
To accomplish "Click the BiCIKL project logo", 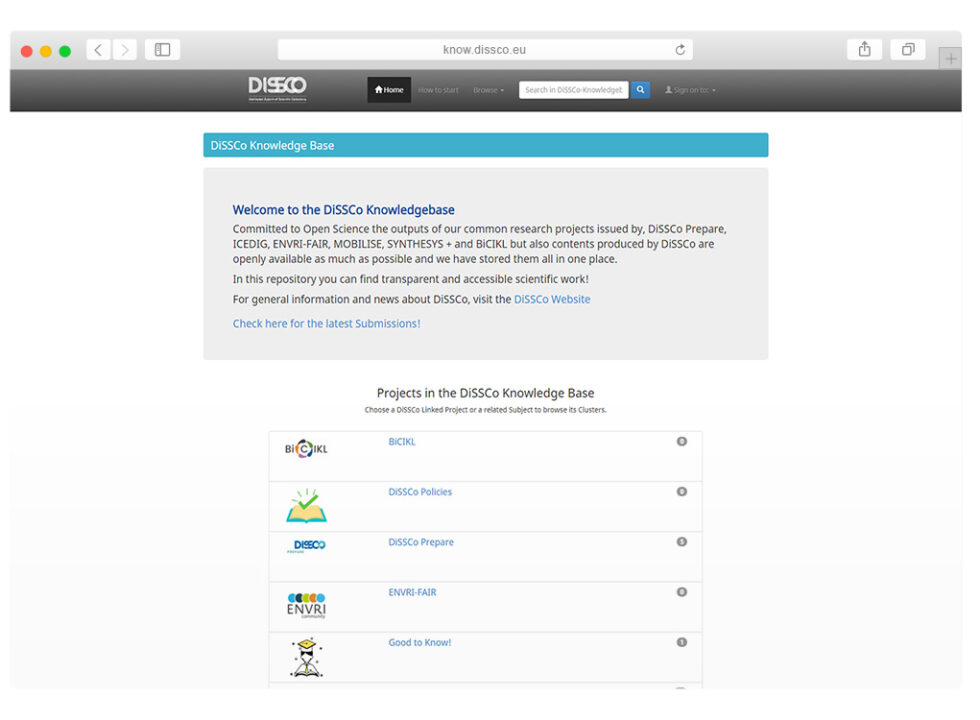I will (x=304, y=447).
